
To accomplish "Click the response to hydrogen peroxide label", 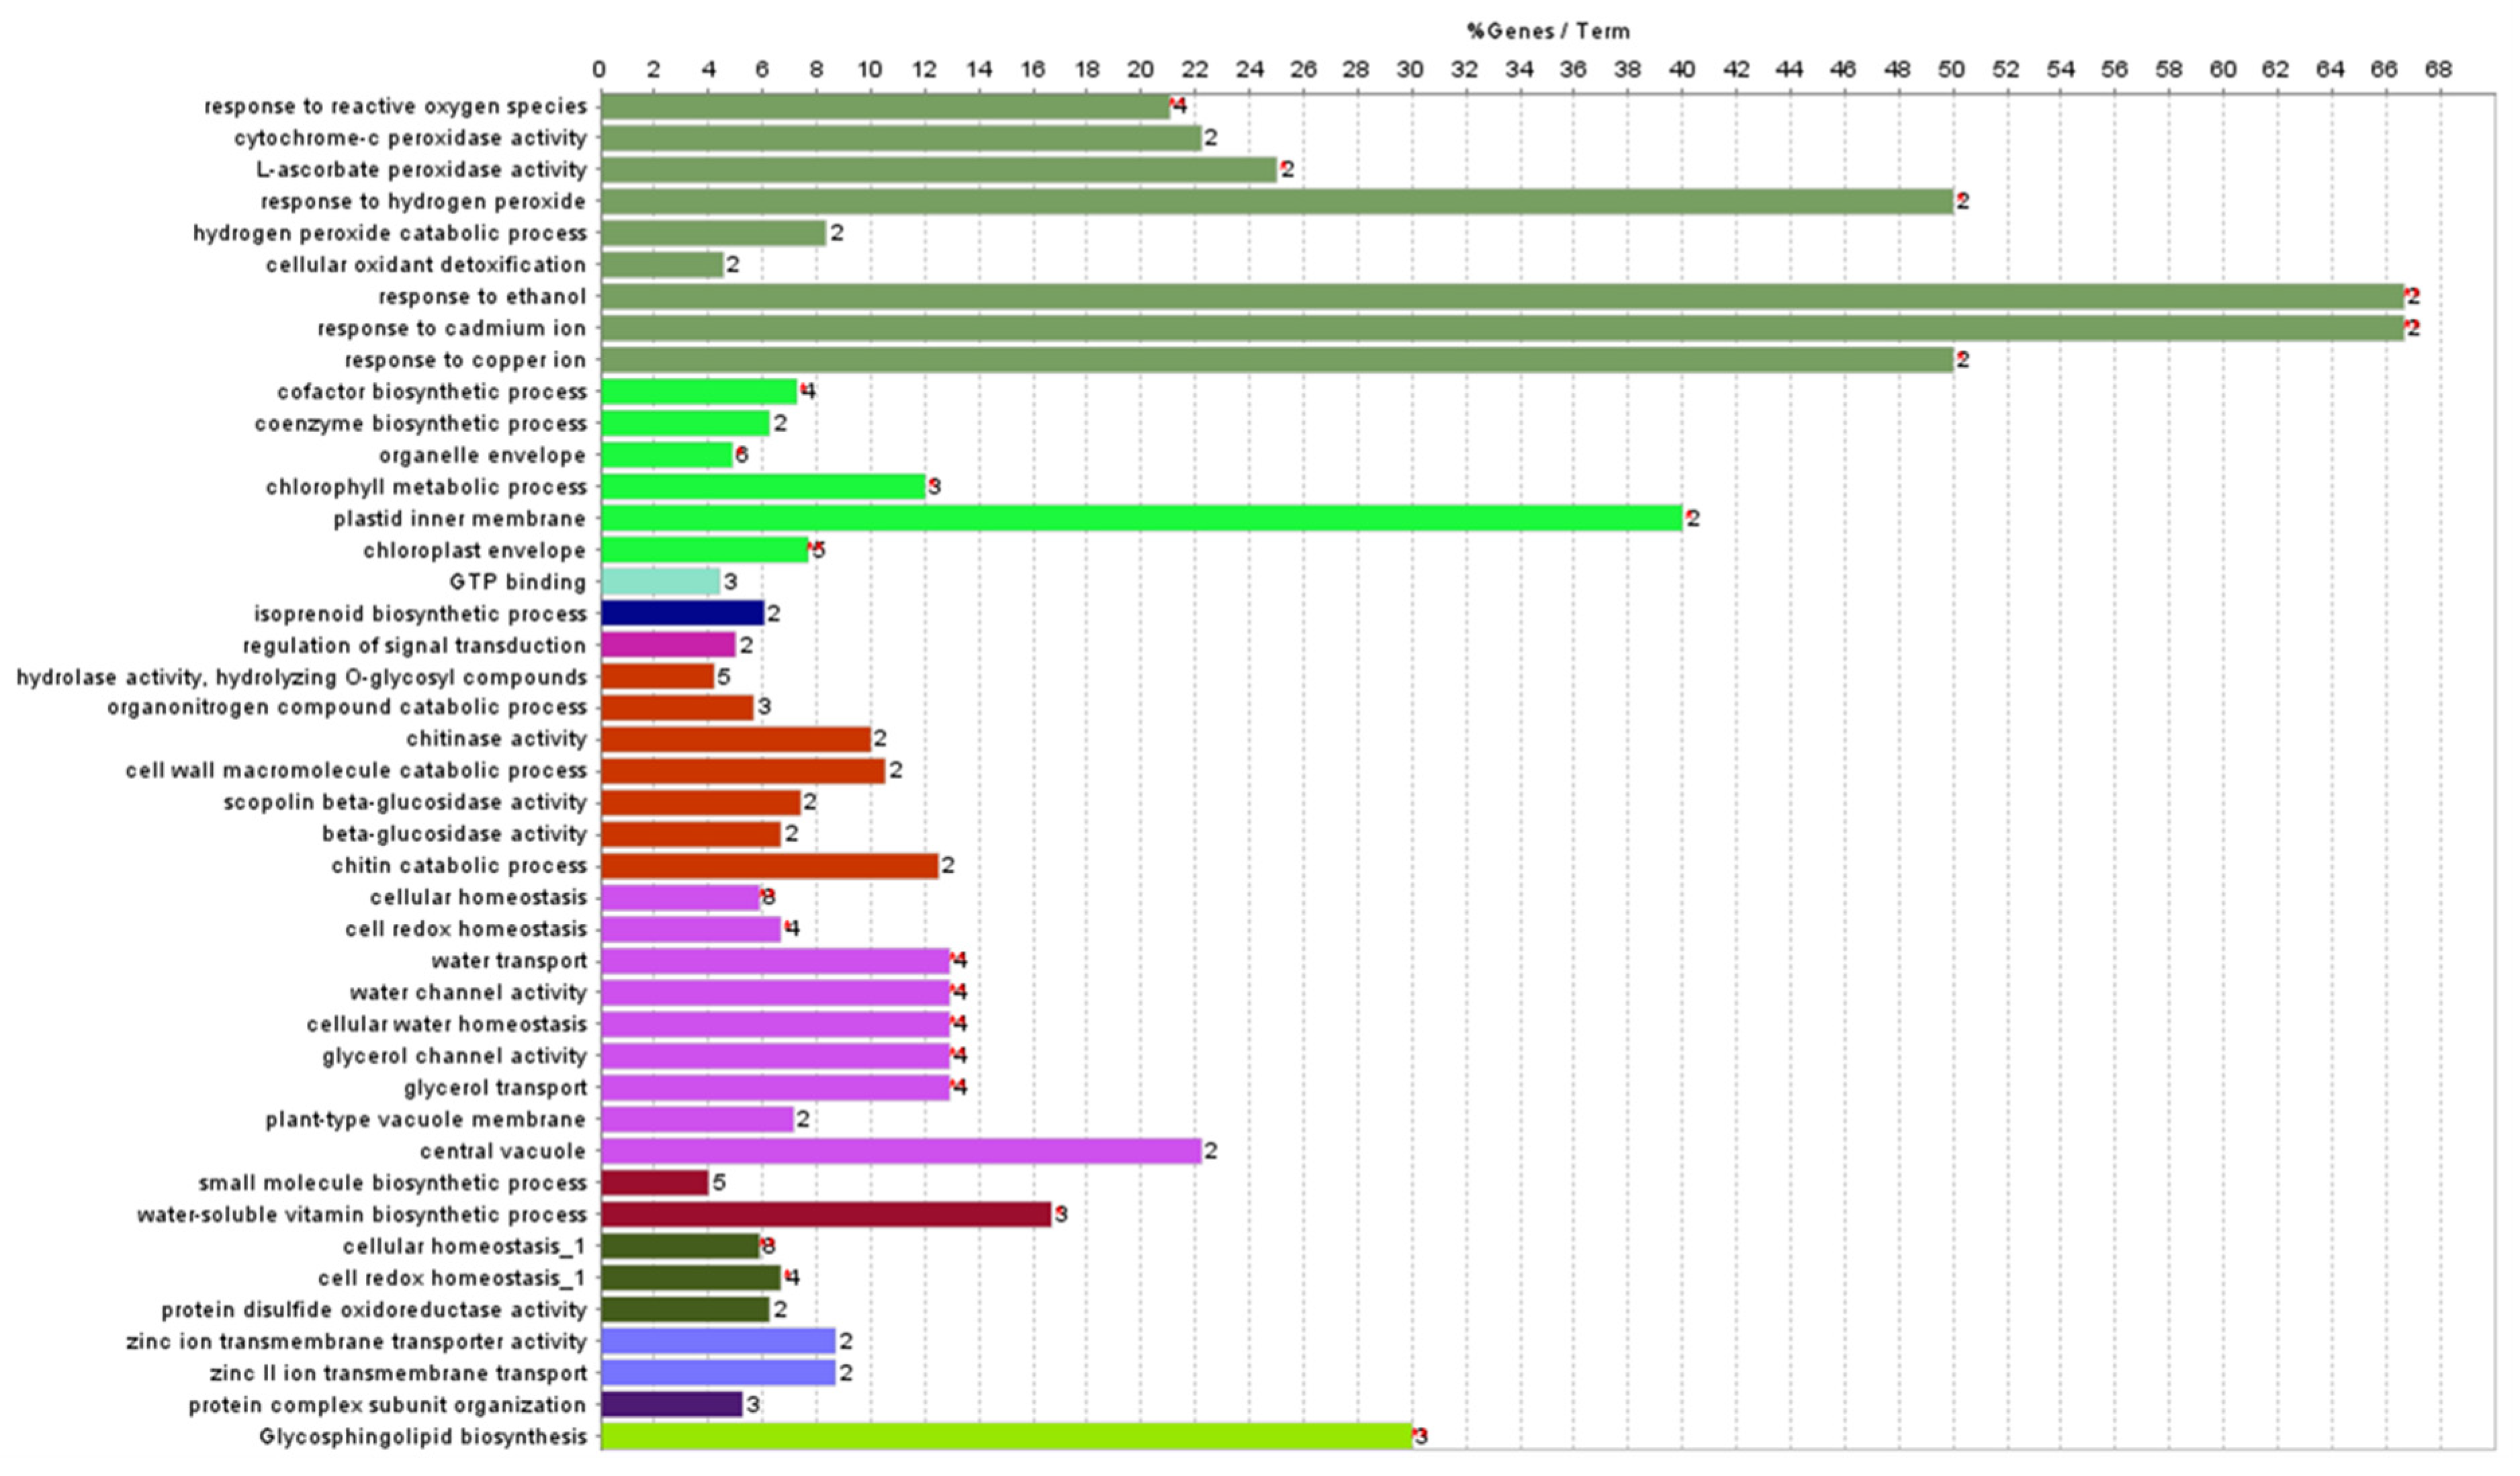I will pos(423,201).
